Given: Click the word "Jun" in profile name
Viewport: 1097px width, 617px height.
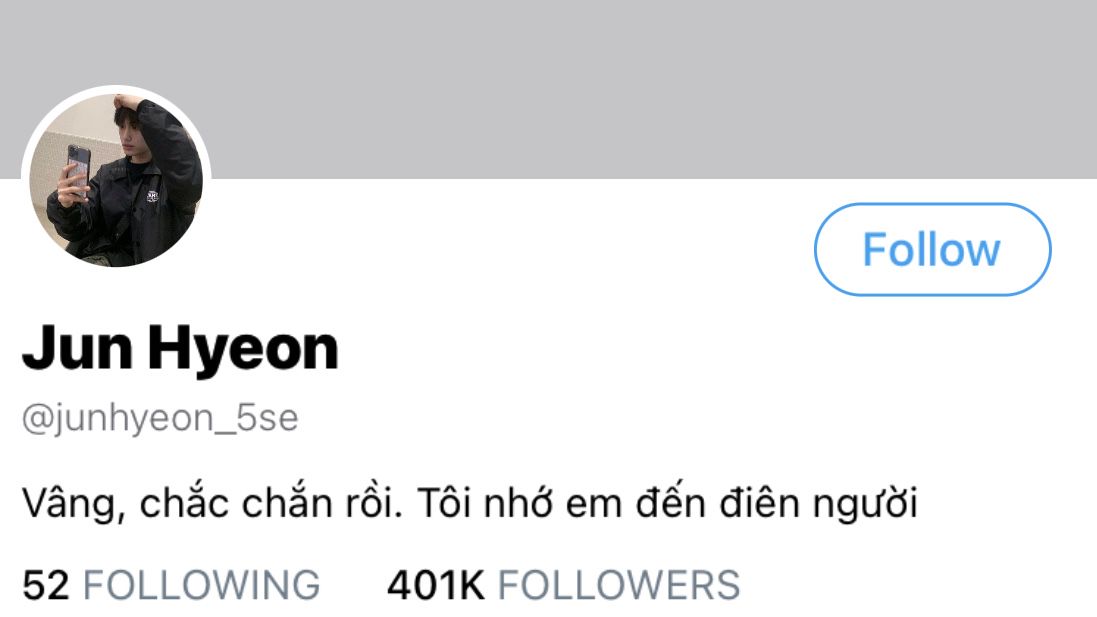Looking at the screenshot, I should click(x=78, y=348).
